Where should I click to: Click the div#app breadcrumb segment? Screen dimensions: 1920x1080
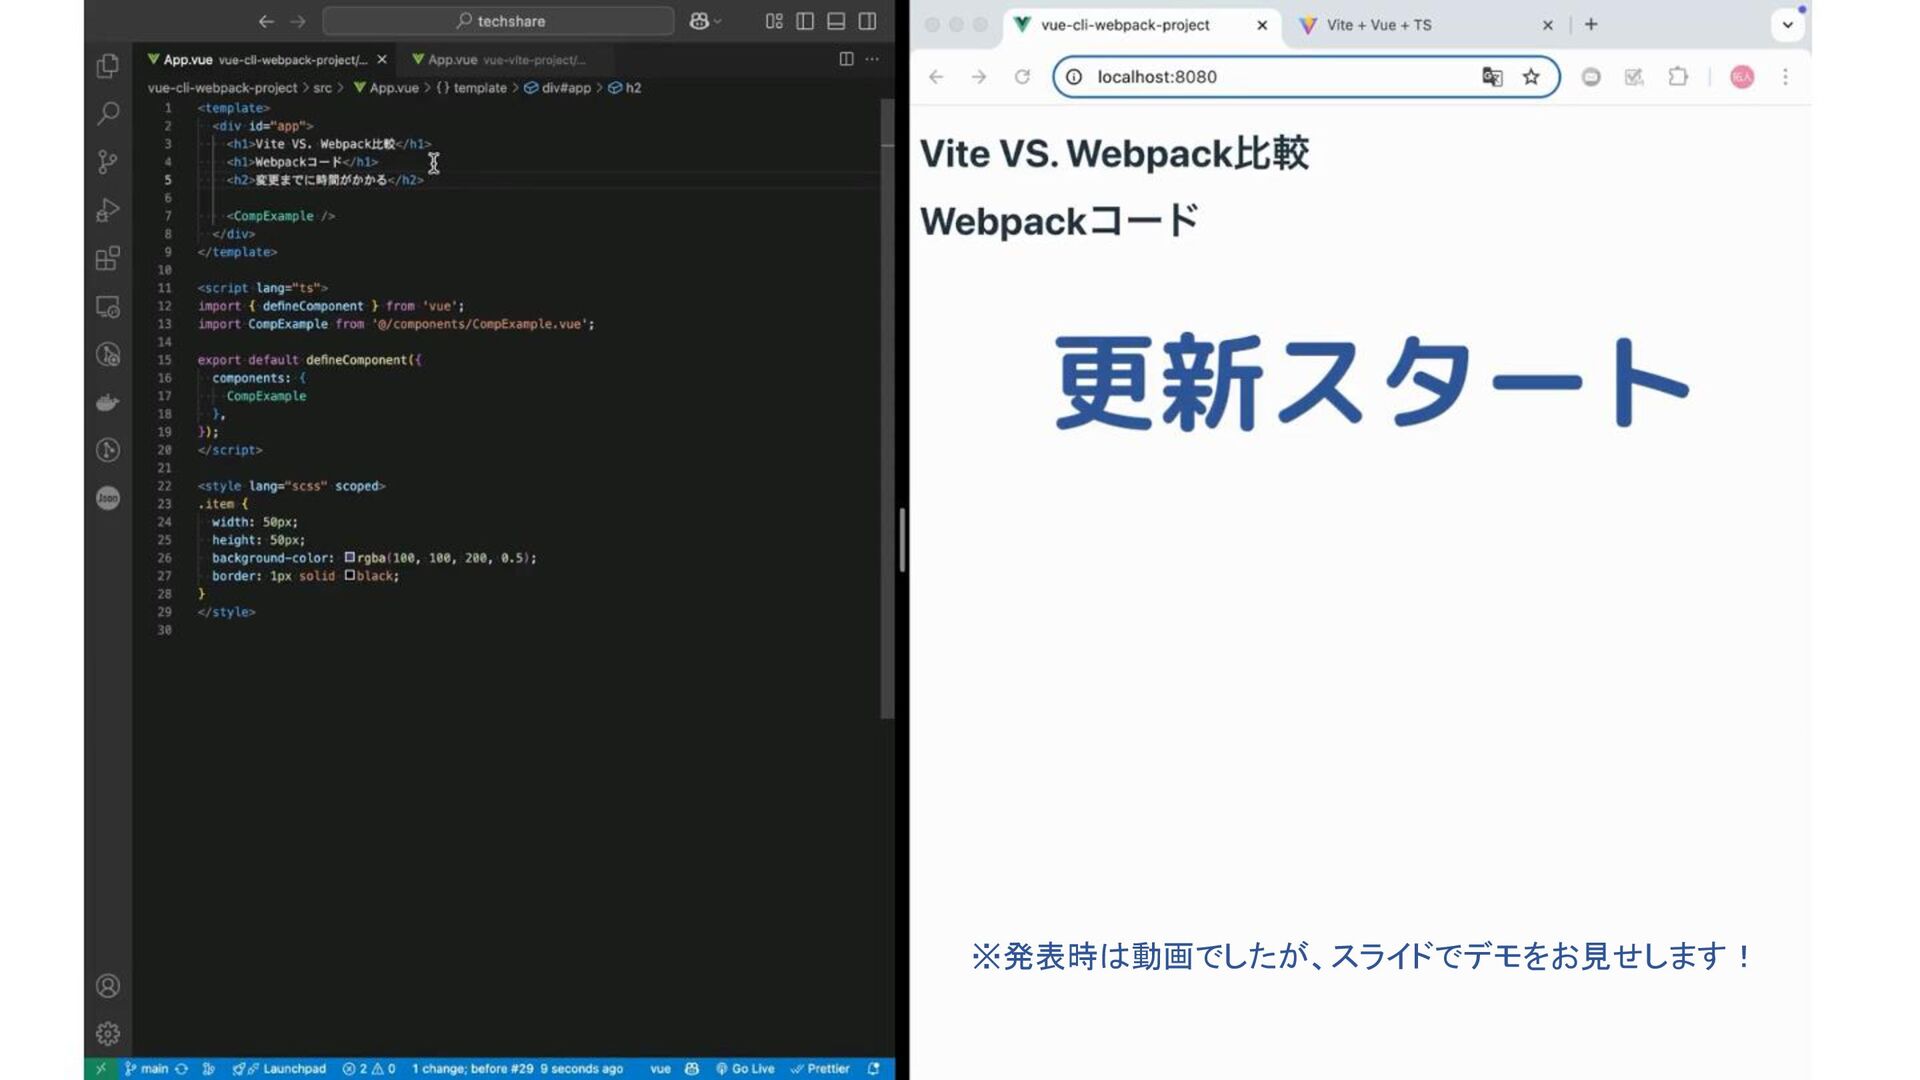[x=558, y=88]
